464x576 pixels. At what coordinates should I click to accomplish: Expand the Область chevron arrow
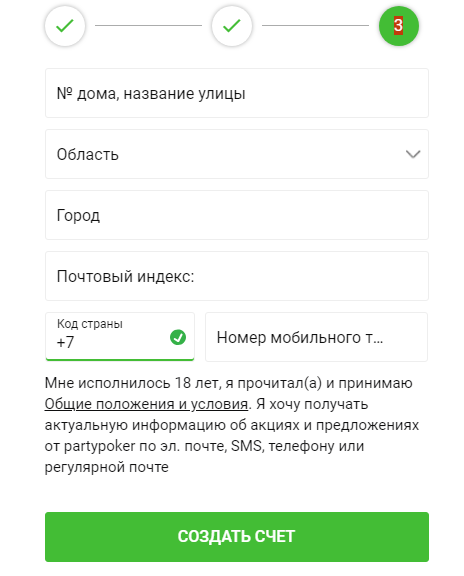click(x=413, y=154)
